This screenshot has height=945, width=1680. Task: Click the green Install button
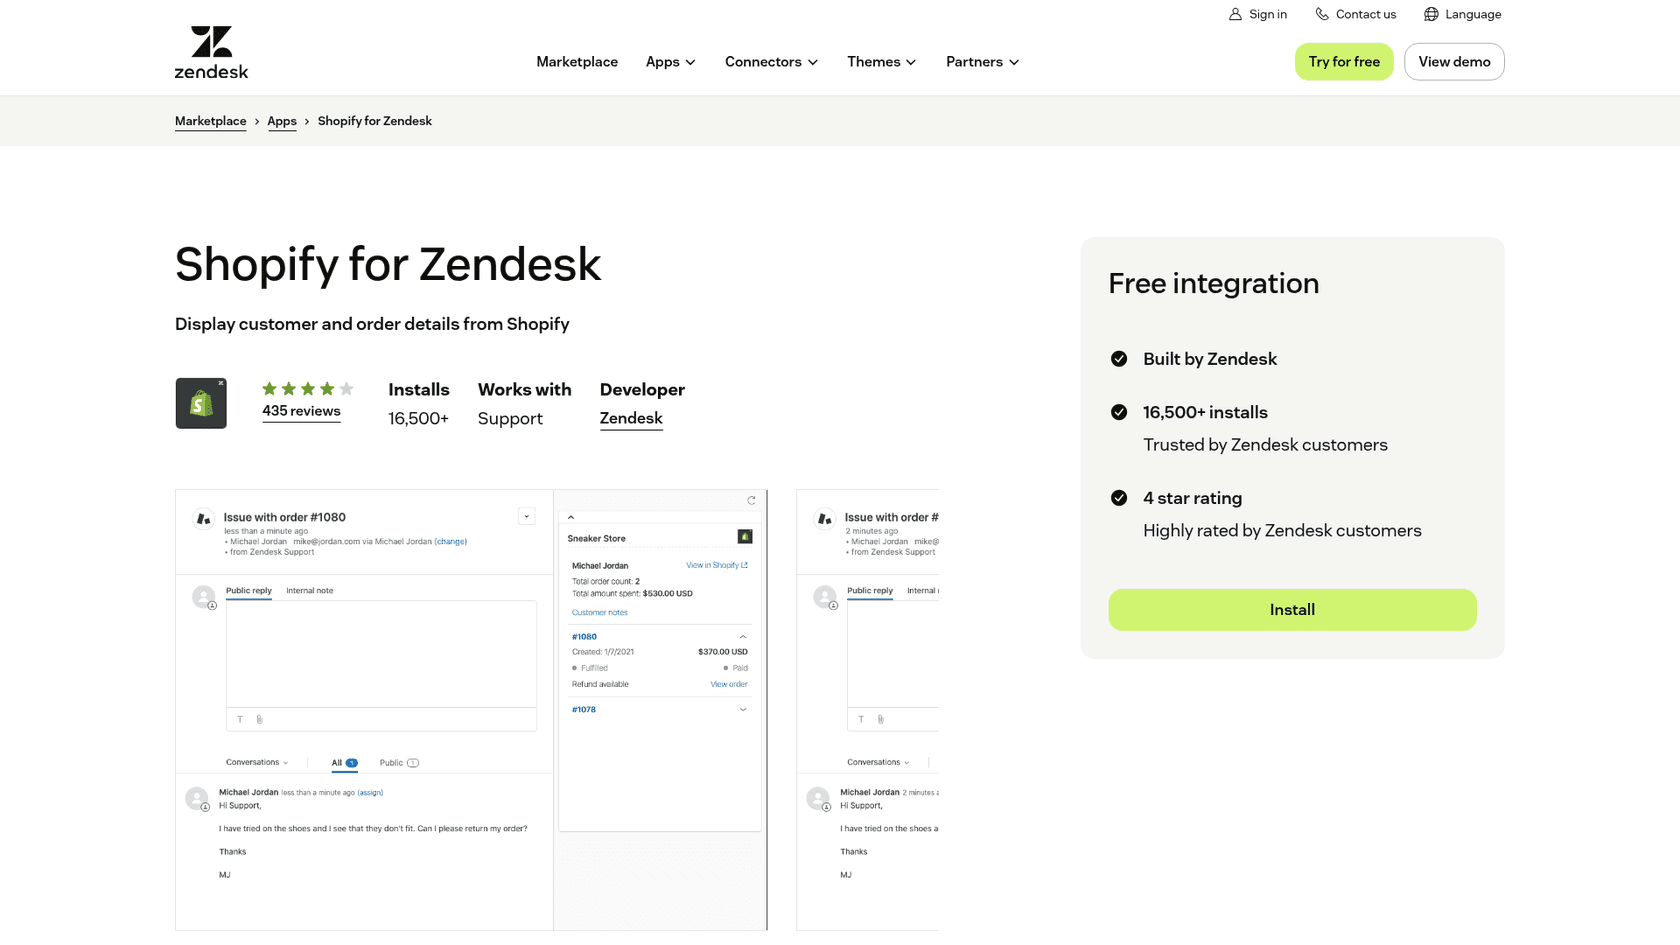1292,610
